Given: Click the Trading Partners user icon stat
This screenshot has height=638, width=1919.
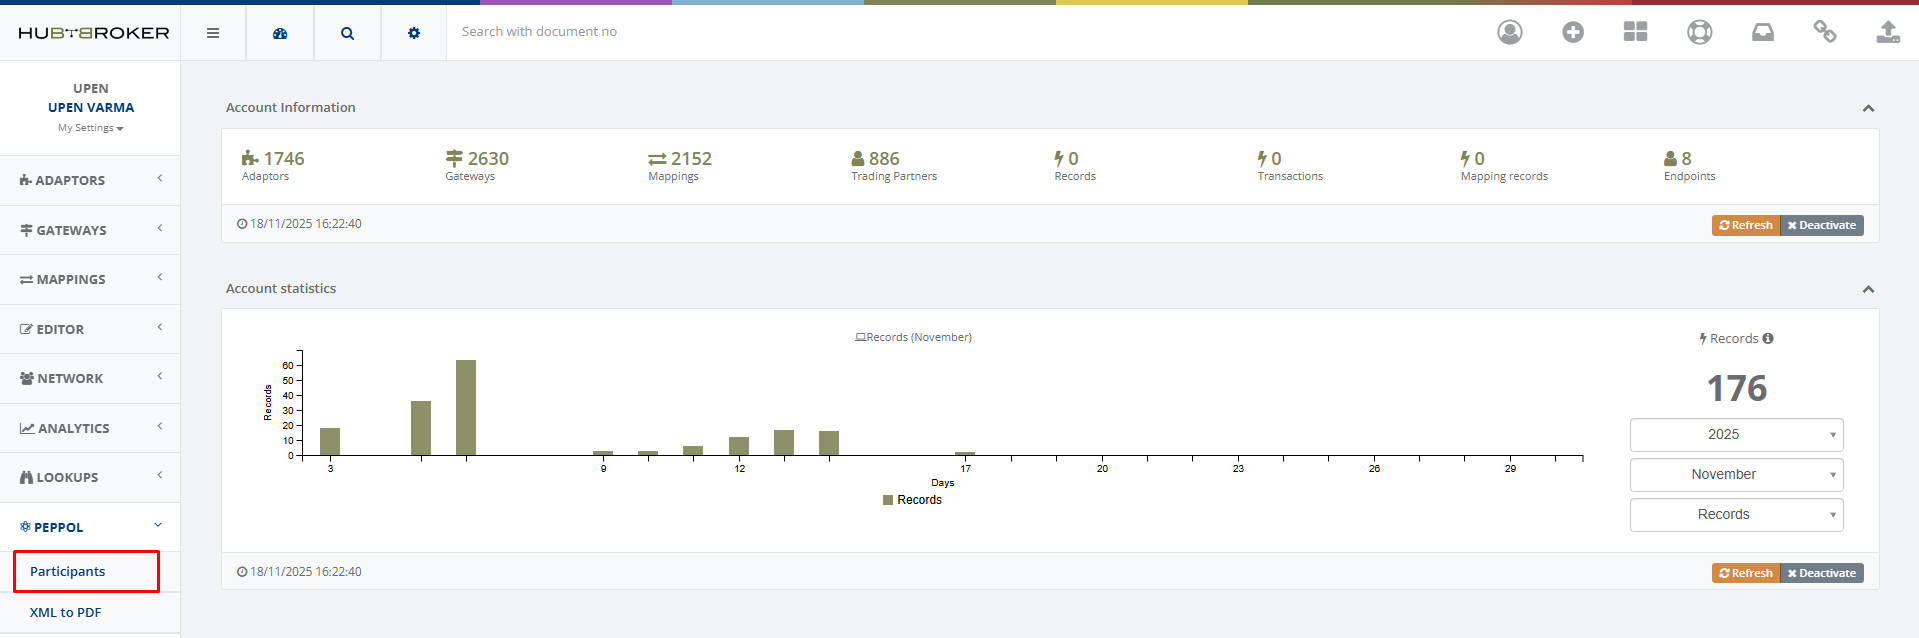Looking at the screenshot, I should [858, 158].
